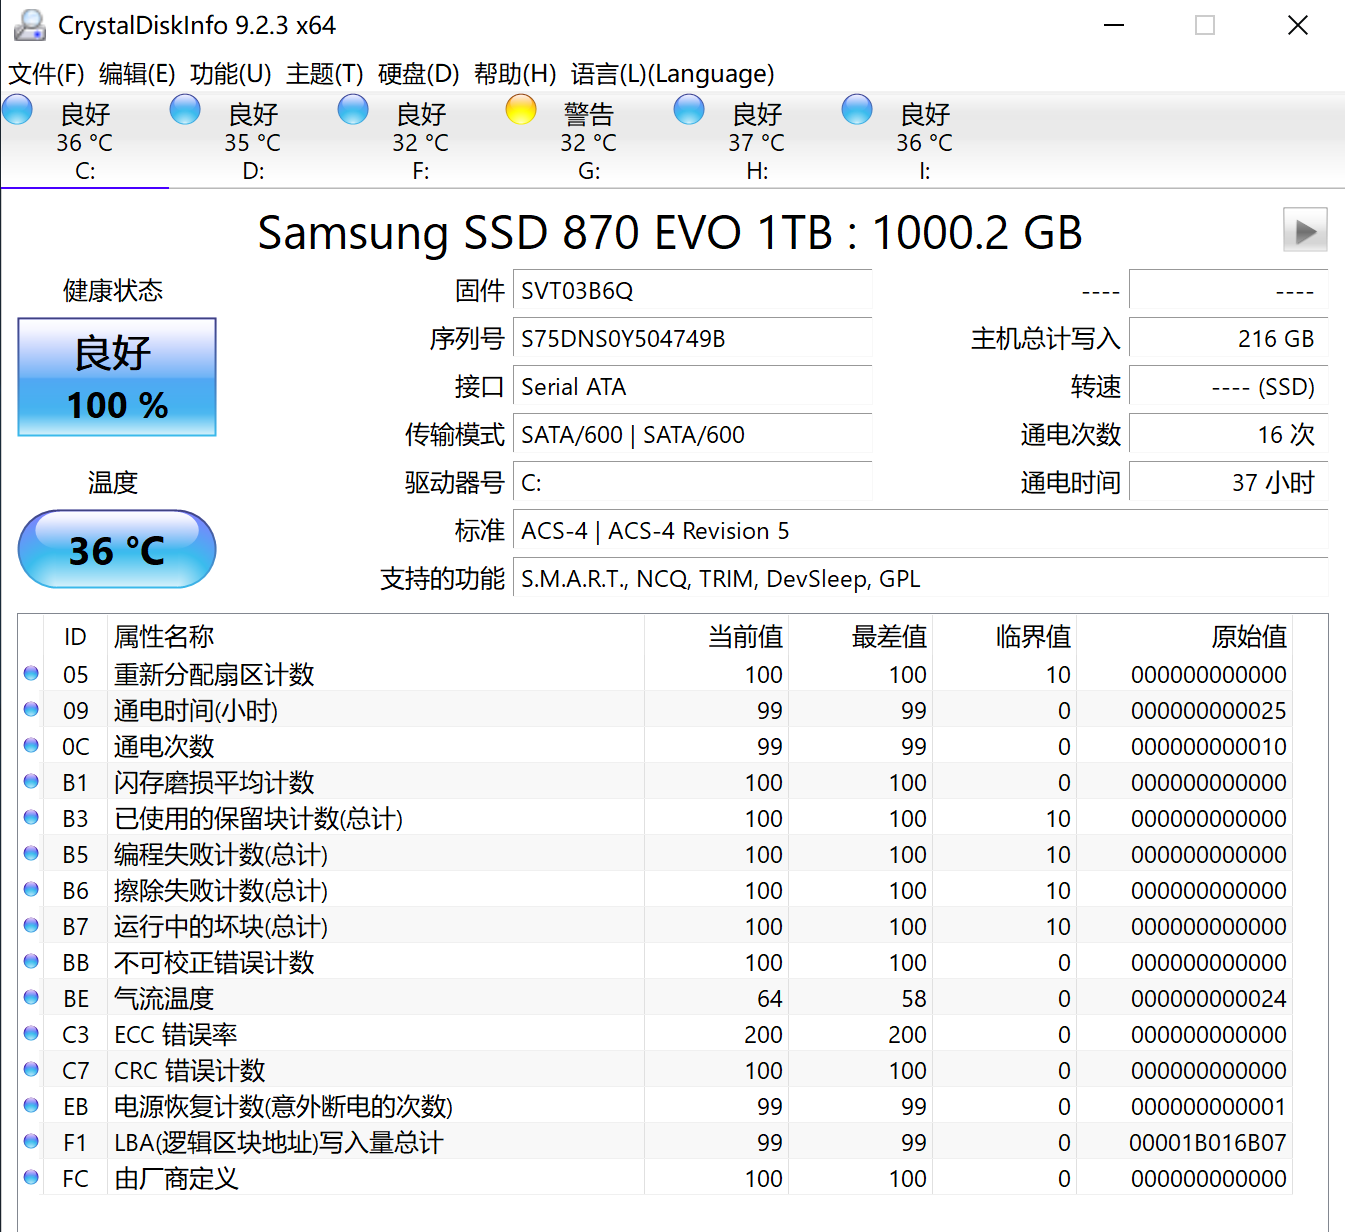The height and width of the screenshot is (1232, 1345).
Task: Click status dot for 运行中的坏块 row
Action: (31, 926)
